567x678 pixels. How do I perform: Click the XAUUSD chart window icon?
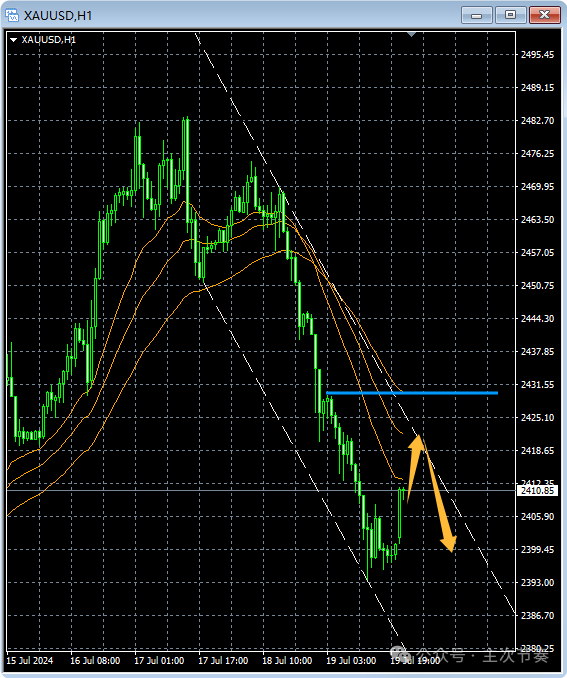[x=12, y=16]
